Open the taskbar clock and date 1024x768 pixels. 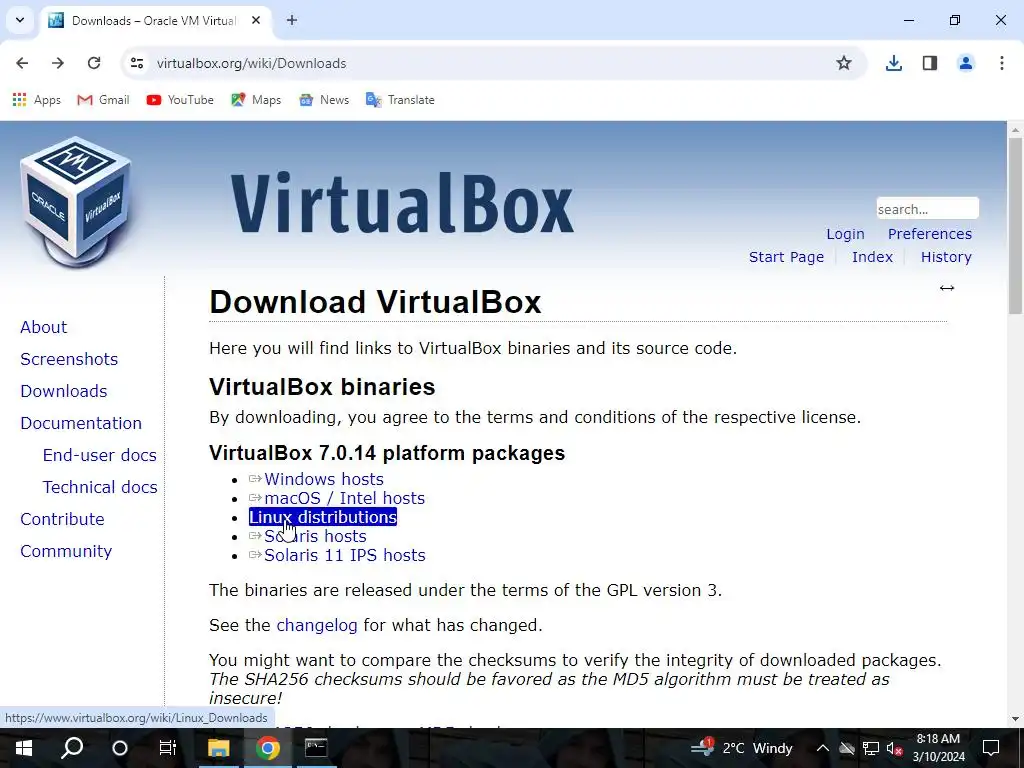938,748
